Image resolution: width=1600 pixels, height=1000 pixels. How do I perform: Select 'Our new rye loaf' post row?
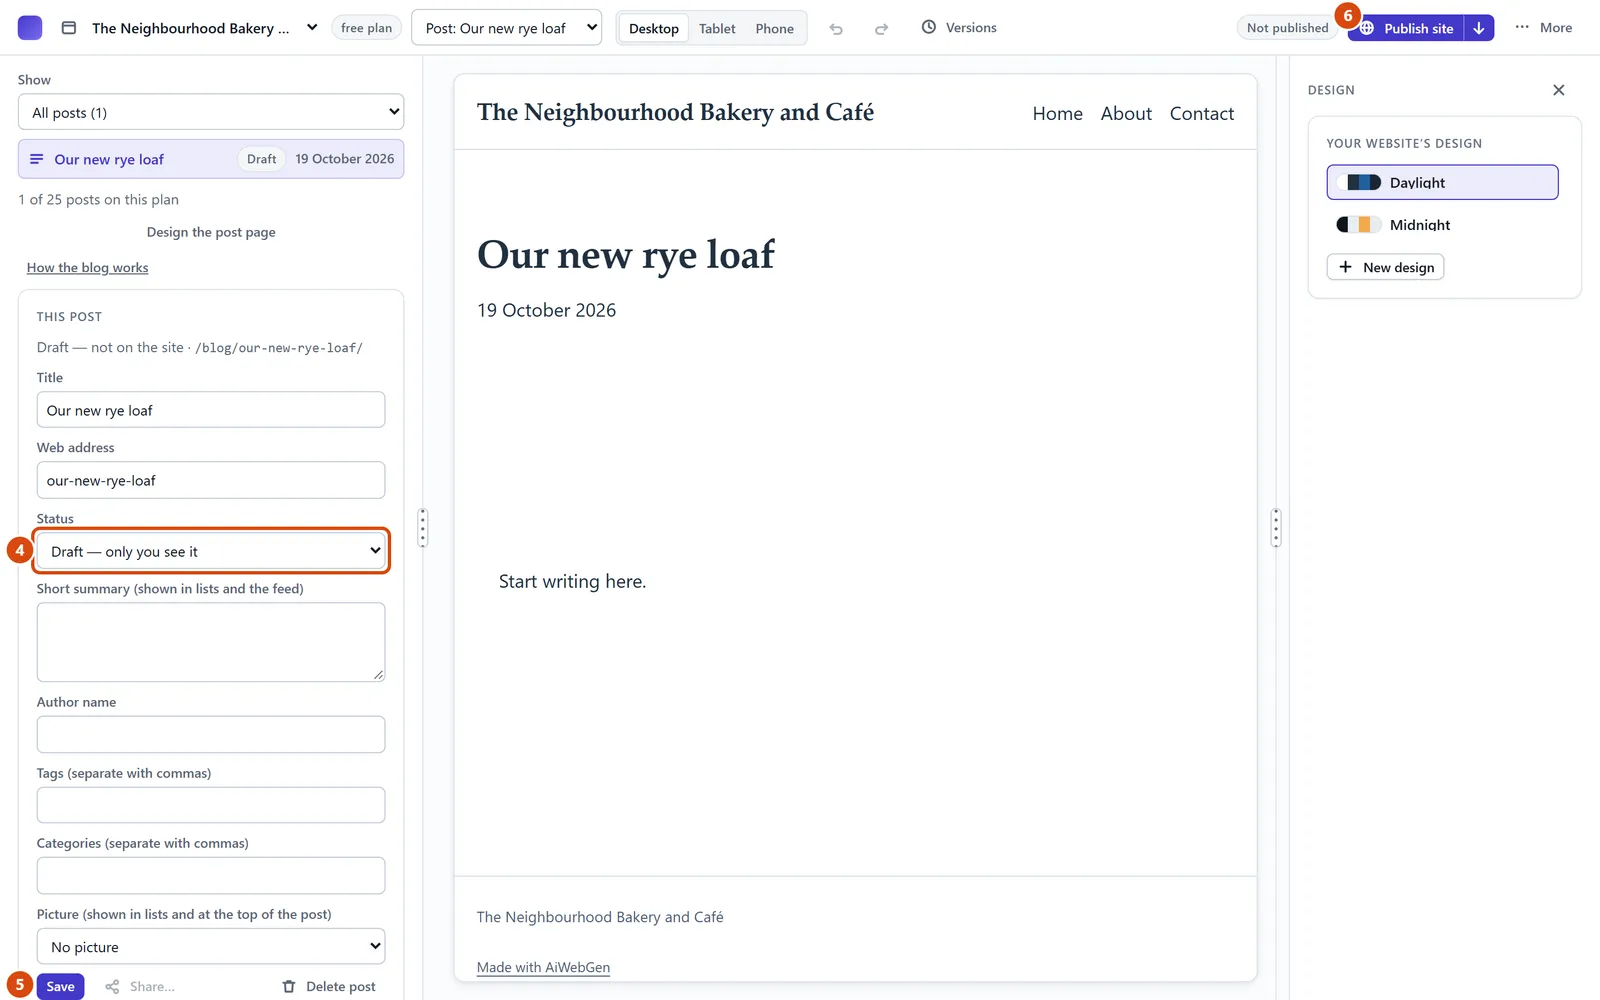pos(211,159)
